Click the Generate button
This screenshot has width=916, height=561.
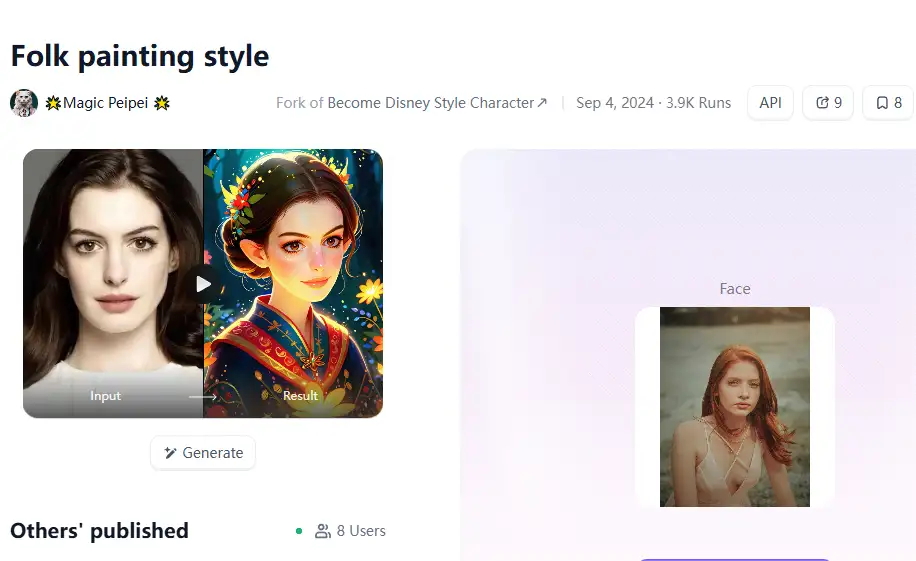[203, 453]
